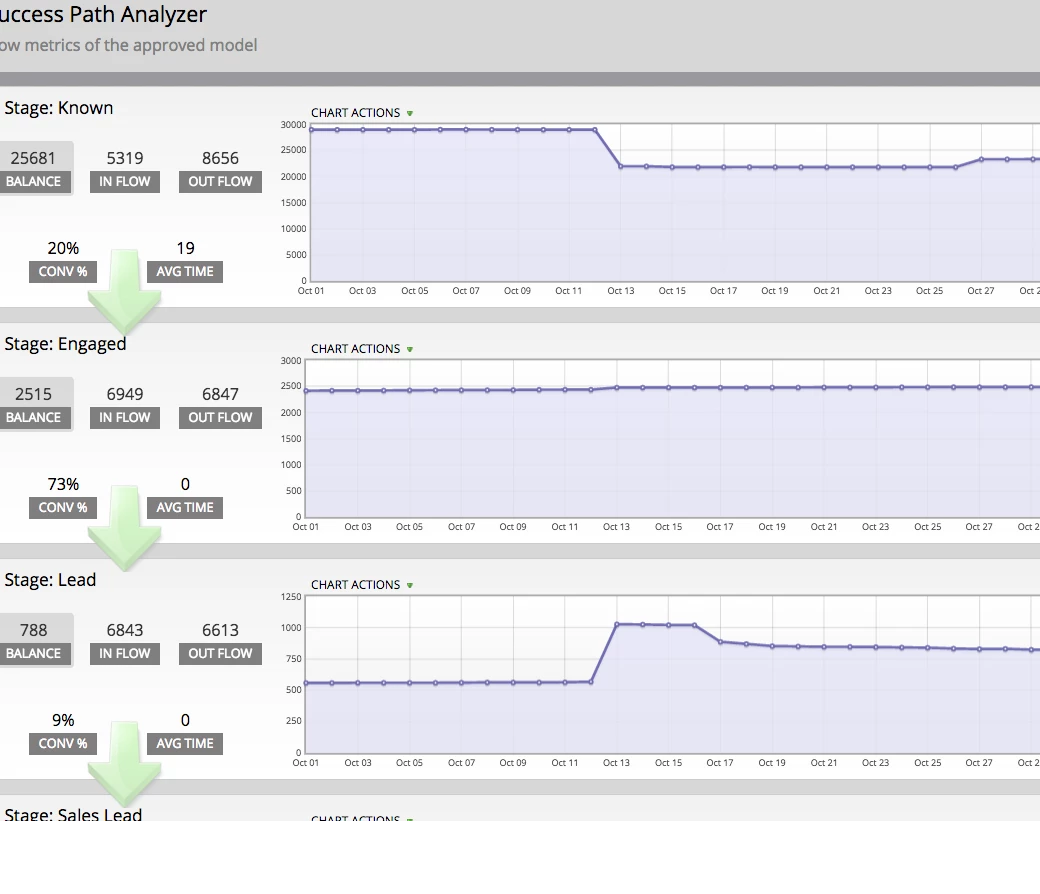Click the Lead out flow value 6613
1040x894 pixels.
click(x=220, y=631)
